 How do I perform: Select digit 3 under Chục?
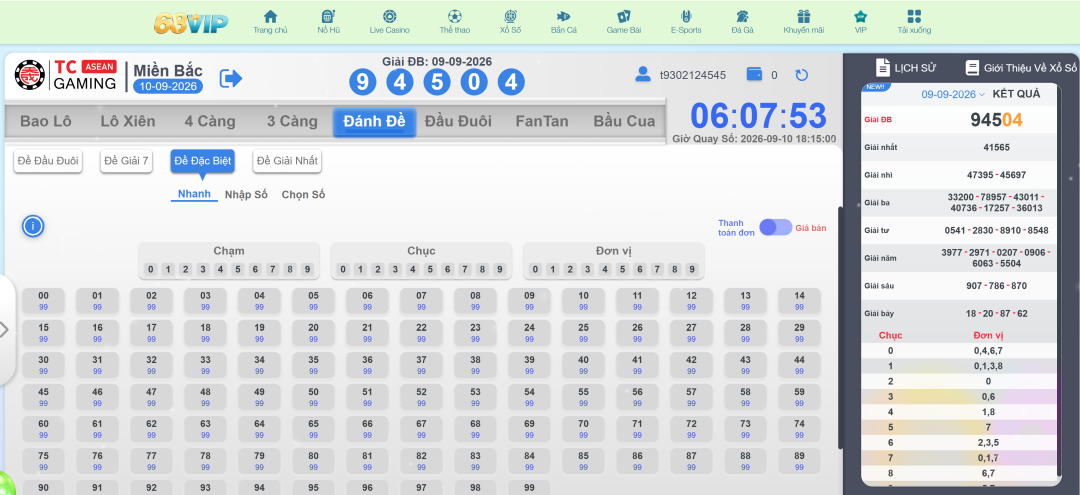pyautogui.click(x=395, y=269)
